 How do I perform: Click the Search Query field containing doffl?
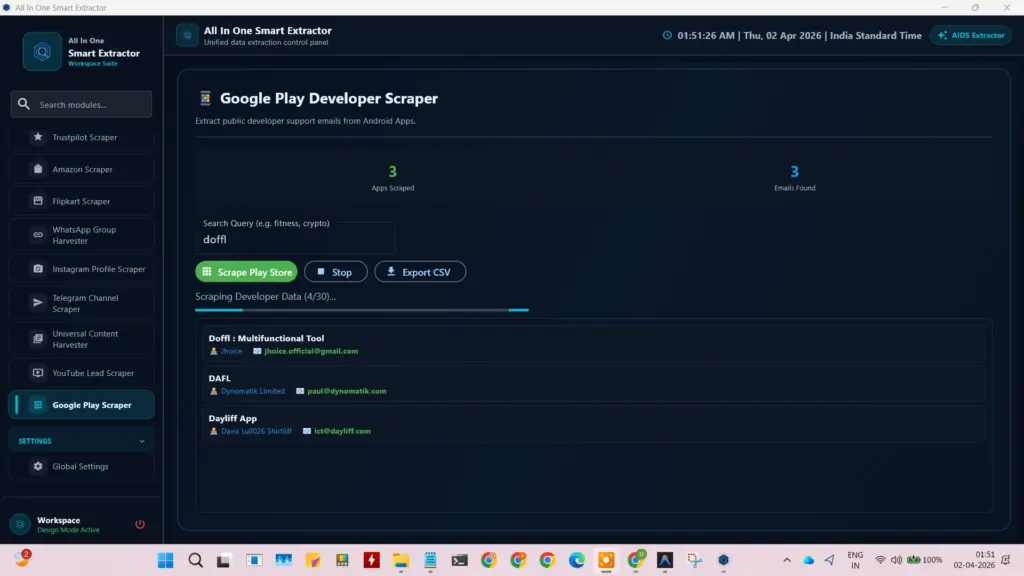(x=295, y=239)
